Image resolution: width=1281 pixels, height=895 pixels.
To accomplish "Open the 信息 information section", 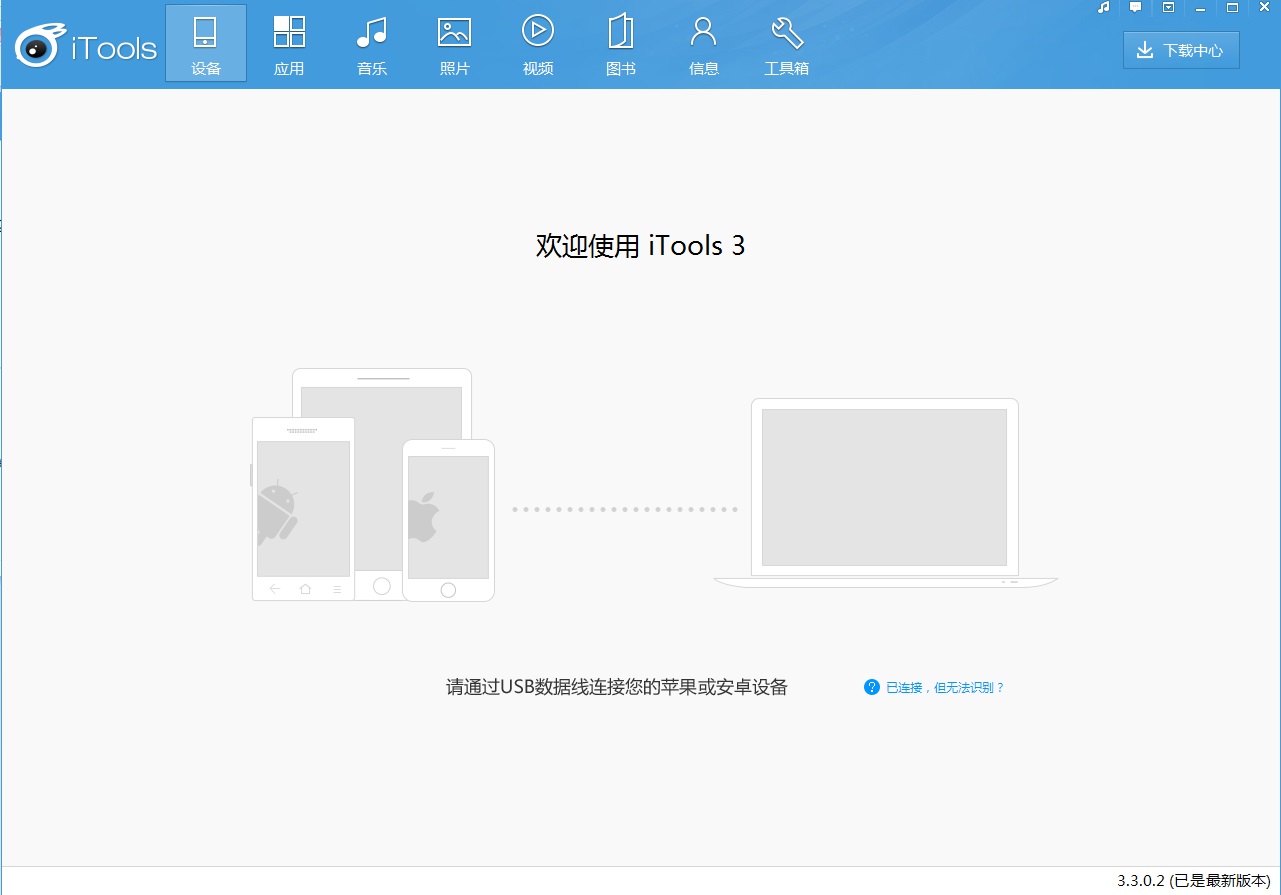I will click(x=704, y=44).
